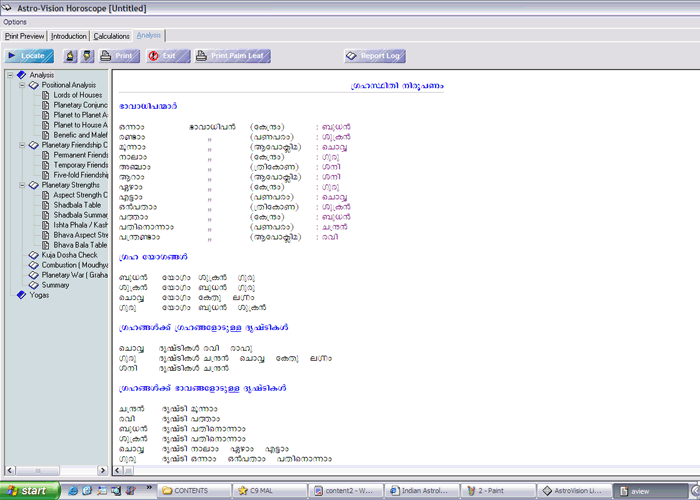
Task: Switch to Indian Astrology browser window
Action: tap(422, 491)
